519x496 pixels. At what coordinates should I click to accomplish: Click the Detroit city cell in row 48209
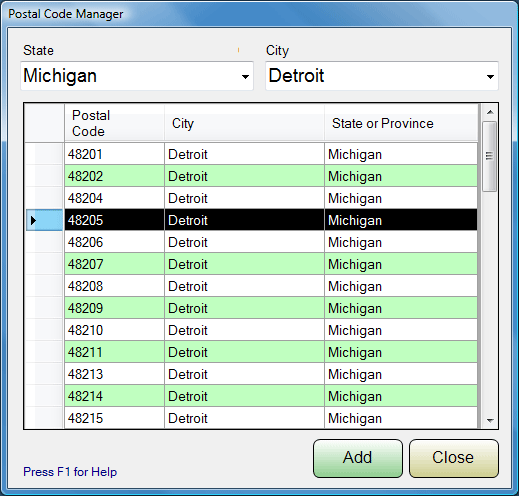tap(244, 308)
